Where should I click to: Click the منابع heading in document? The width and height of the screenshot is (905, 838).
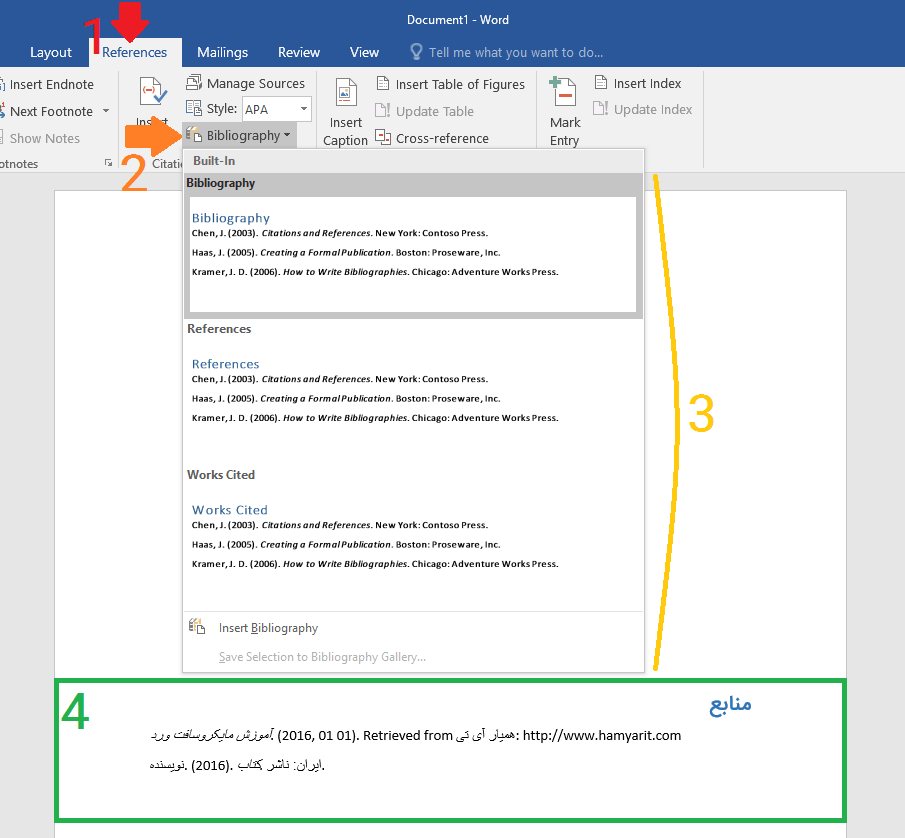(x=730, y=705)
